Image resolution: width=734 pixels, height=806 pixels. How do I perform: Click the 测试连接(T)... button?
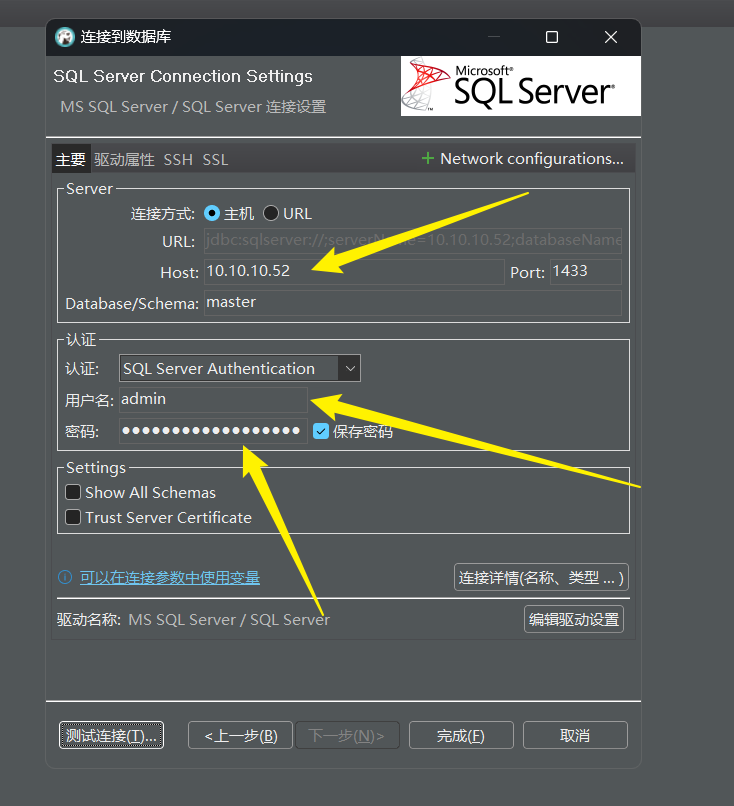click(x=112, y=736)
